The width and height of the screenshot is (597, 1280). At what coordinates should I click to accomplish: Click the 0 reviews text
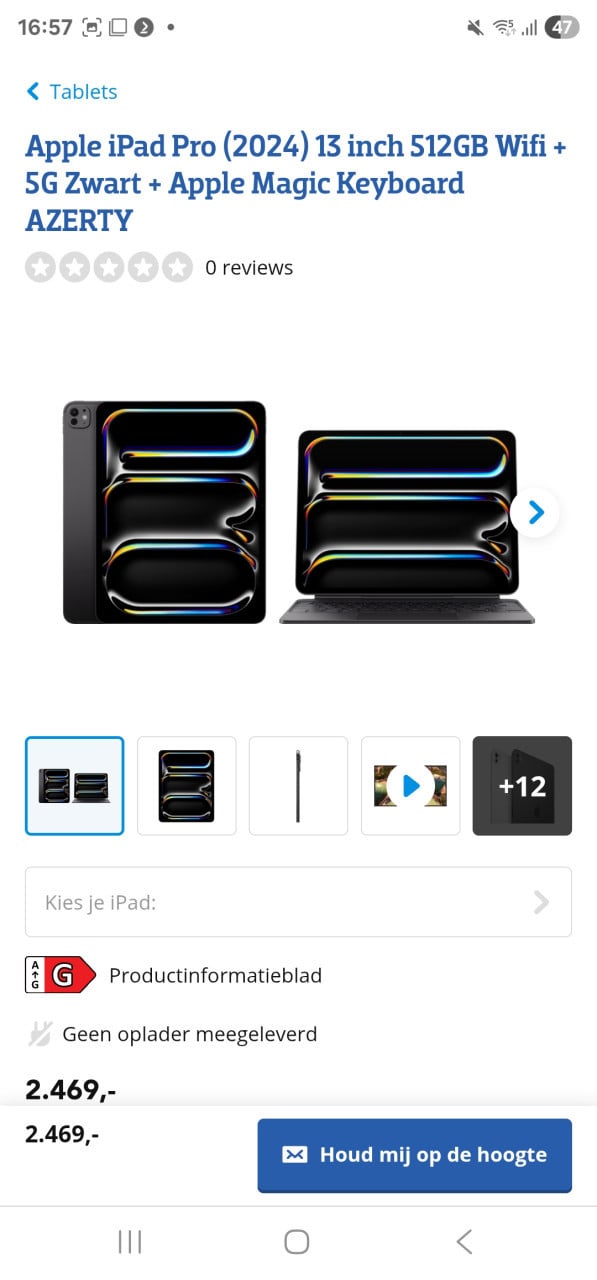tap(249, 268)
